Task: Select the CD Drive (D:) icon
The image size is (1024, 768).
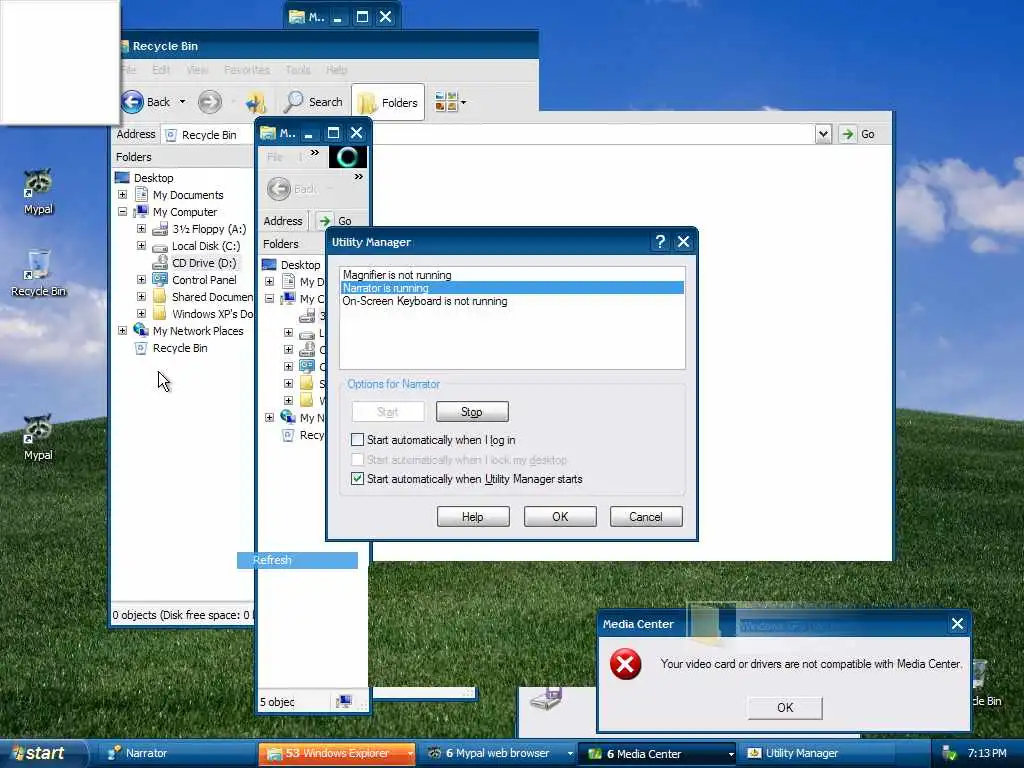Action: (160, 263)
